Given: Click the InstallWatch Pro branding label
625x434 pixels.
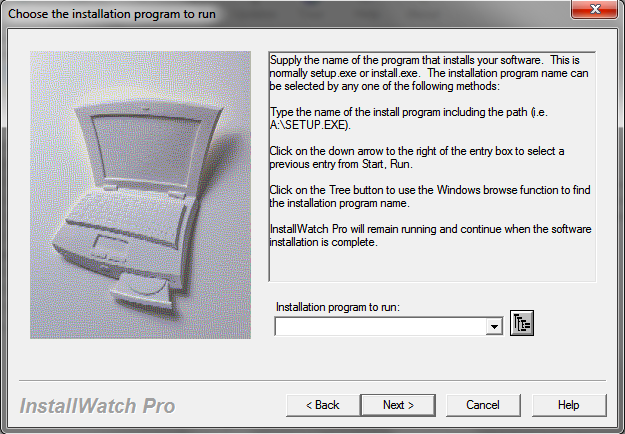Looking at the screenshot, I should [x=98, y=406].
